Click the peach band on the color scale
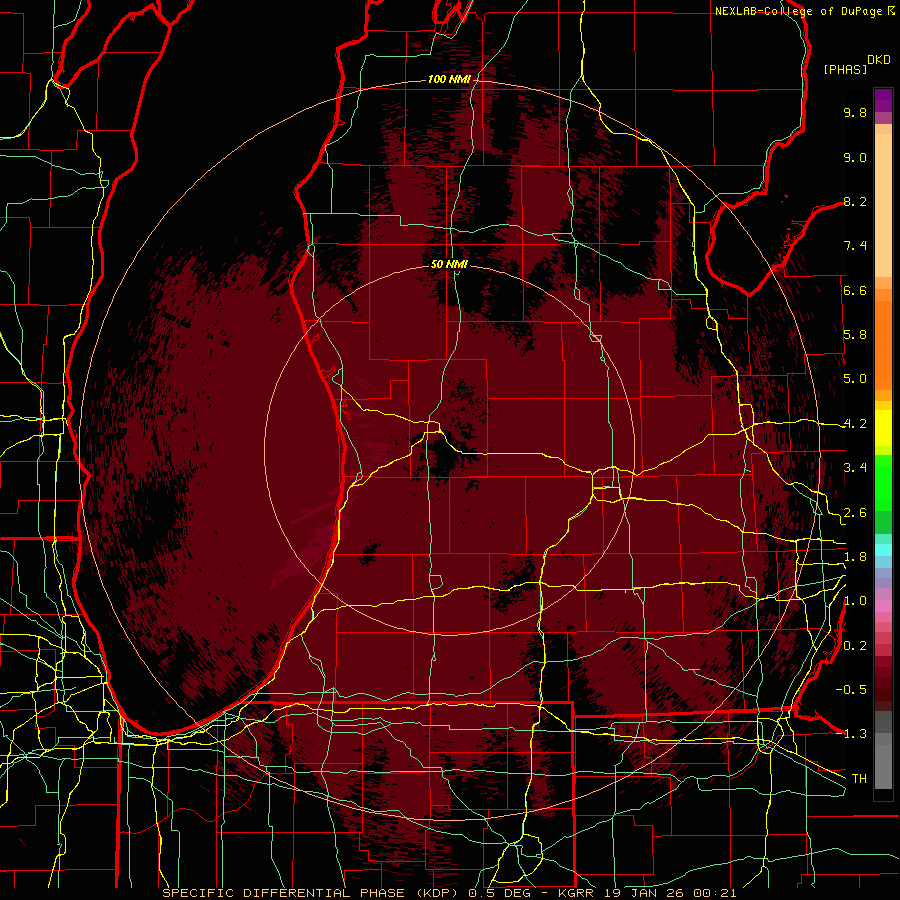Viewport: 900px width, 900px height. point(883,205)
